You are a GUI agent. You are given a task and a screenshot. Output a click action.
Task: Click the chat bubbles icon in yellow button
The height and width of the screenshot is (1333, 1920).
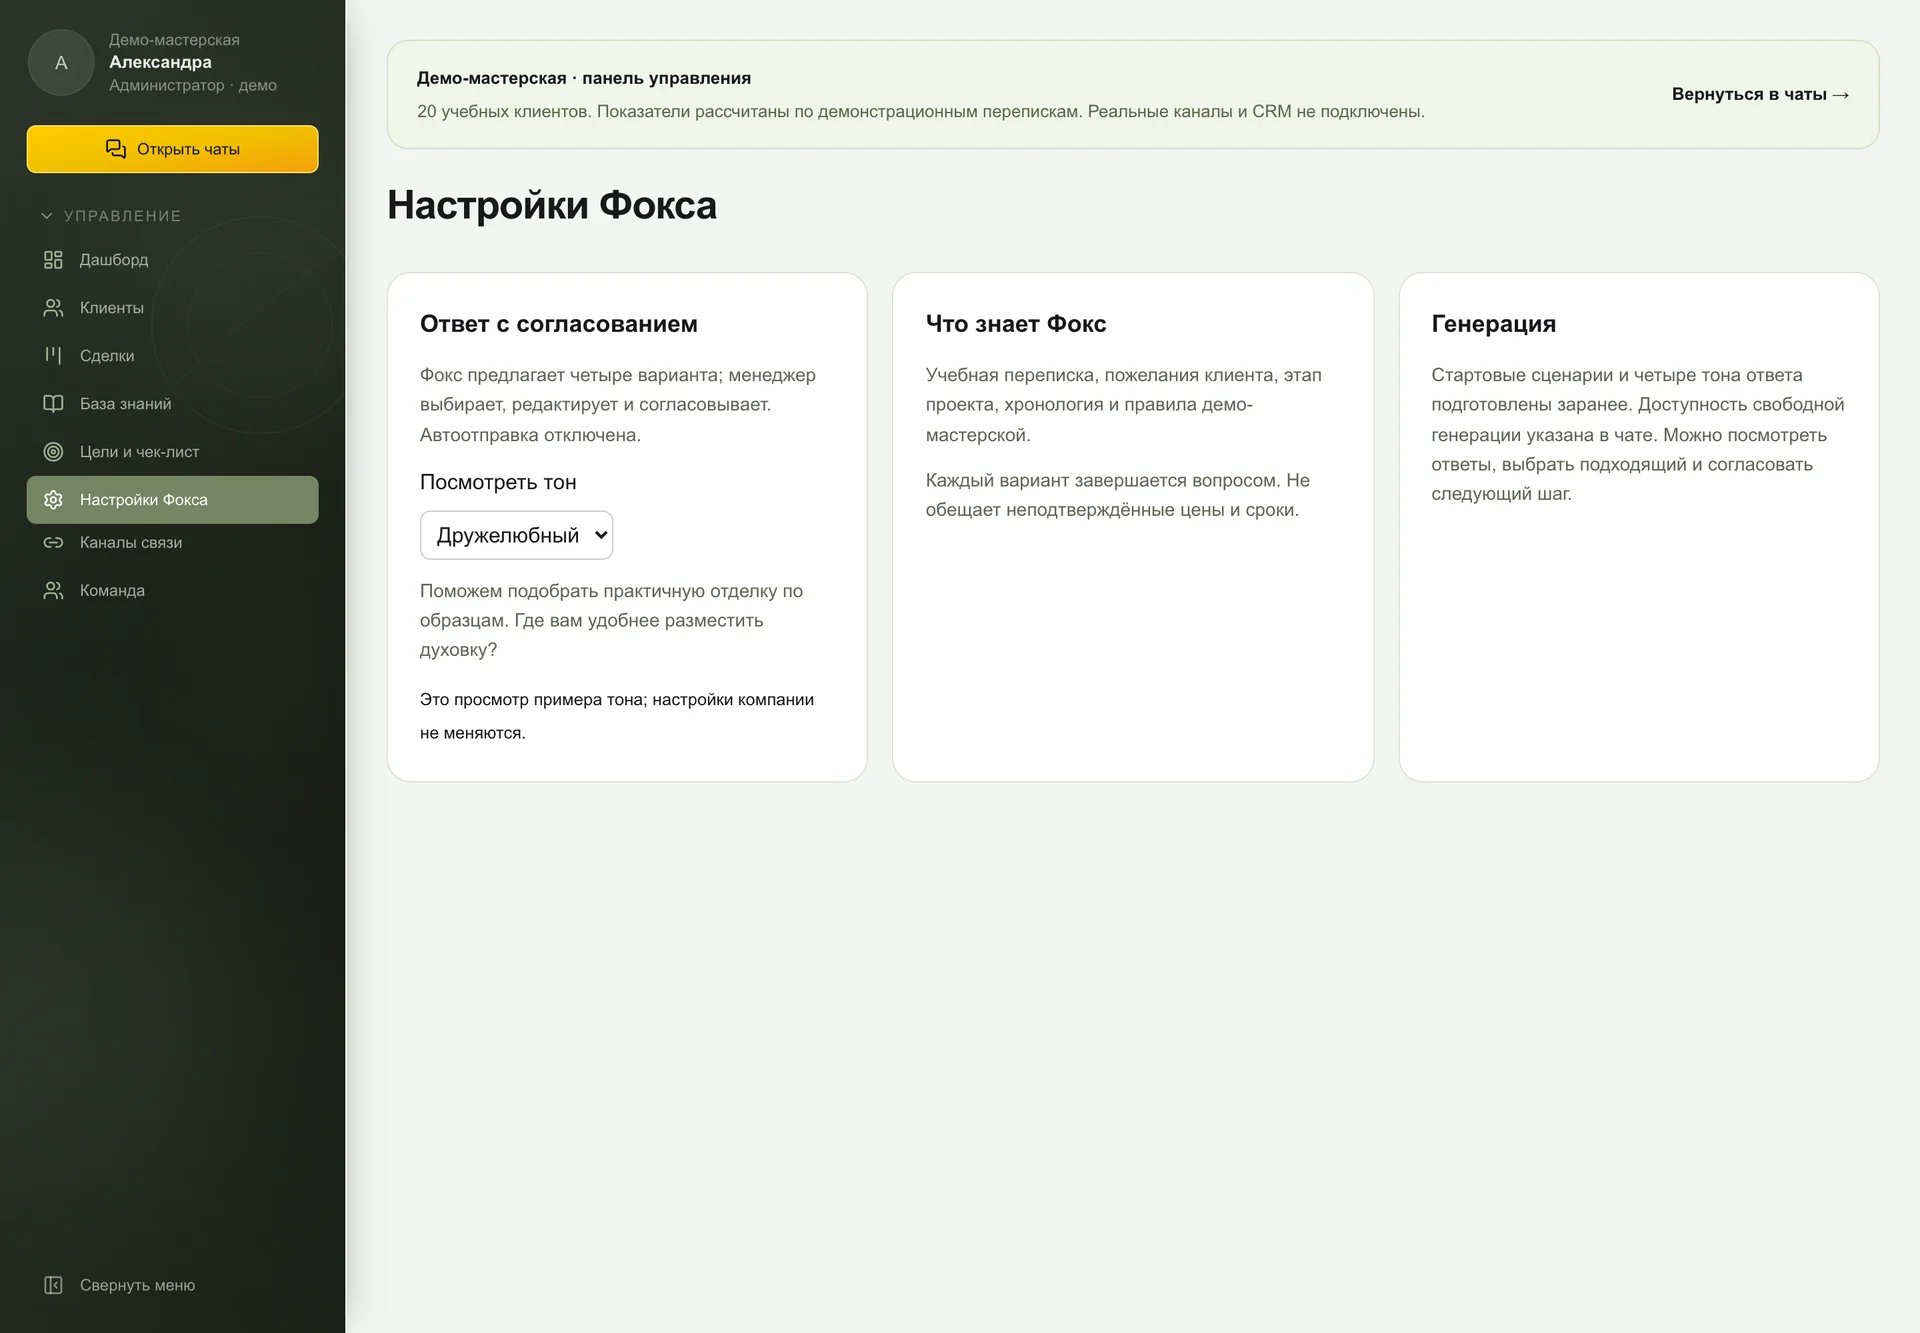click(116, 149)
